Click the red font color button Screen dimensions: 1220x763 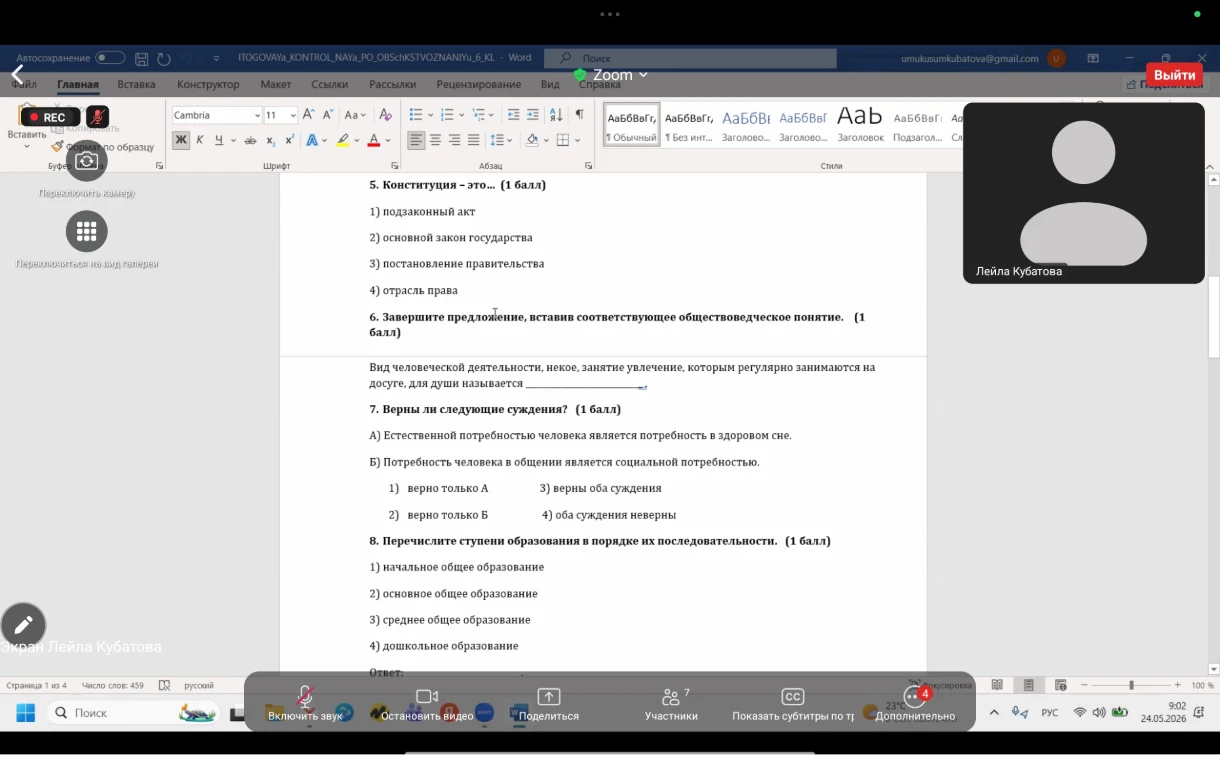[374, 140]
